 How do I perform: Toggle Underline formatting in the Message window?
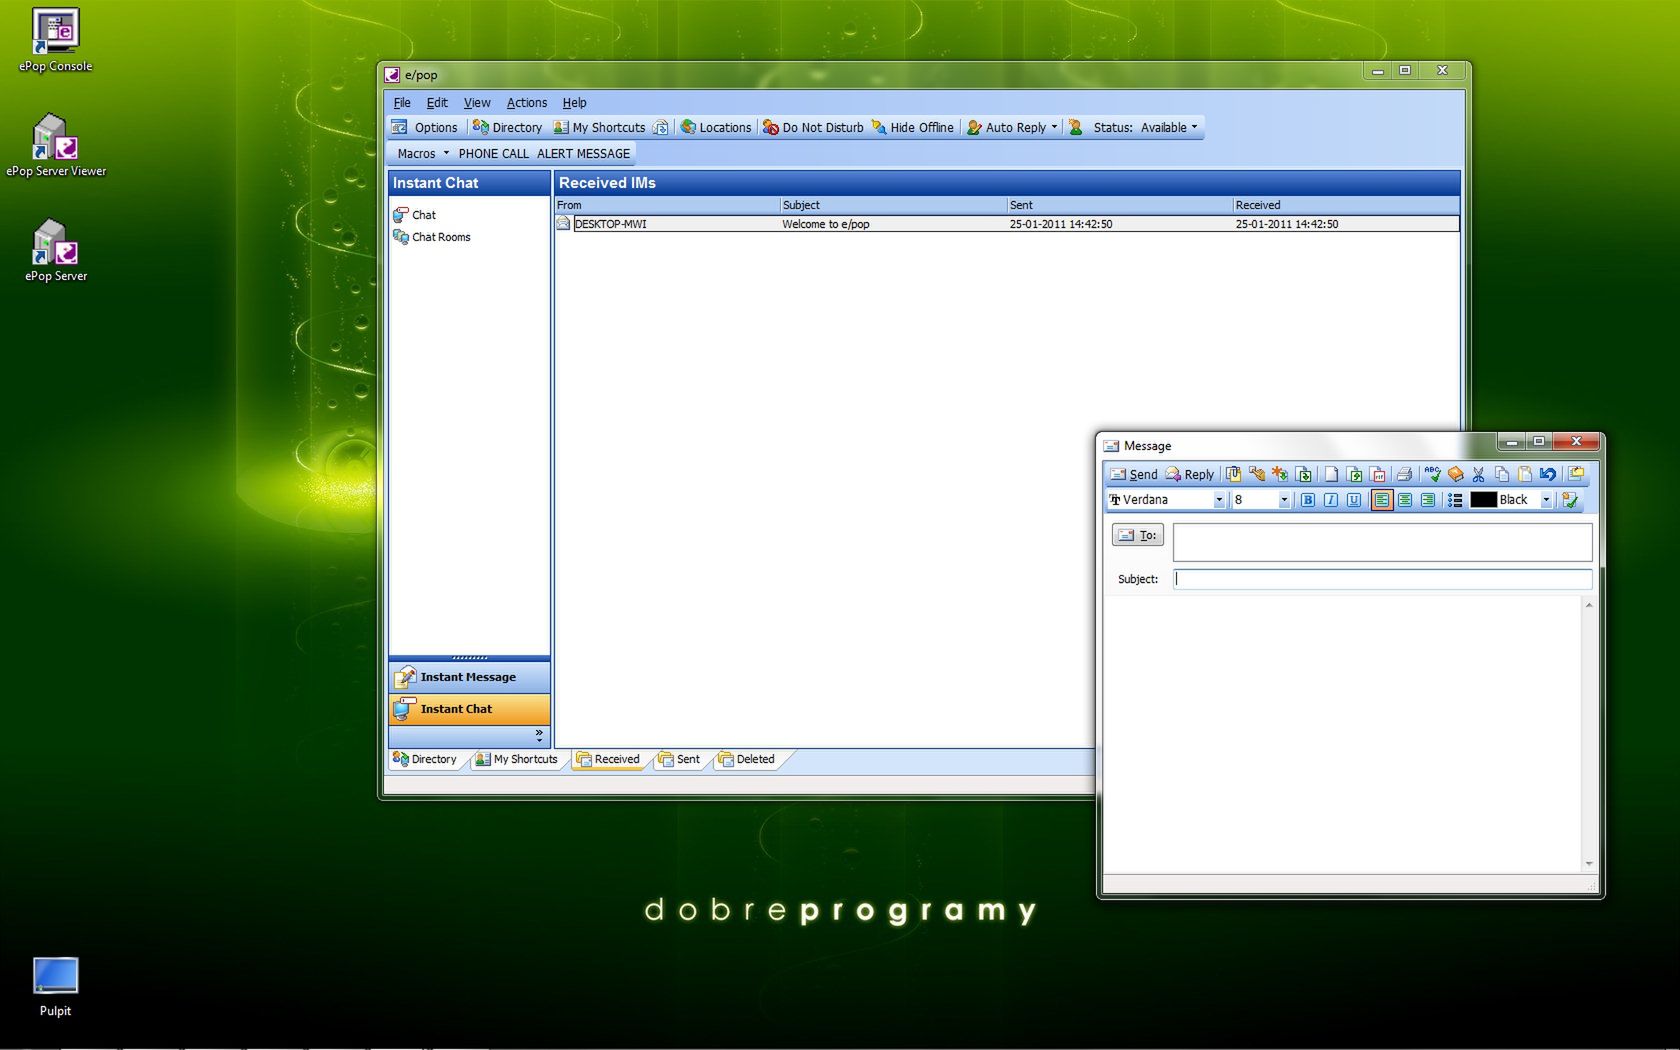(1354, 500)
